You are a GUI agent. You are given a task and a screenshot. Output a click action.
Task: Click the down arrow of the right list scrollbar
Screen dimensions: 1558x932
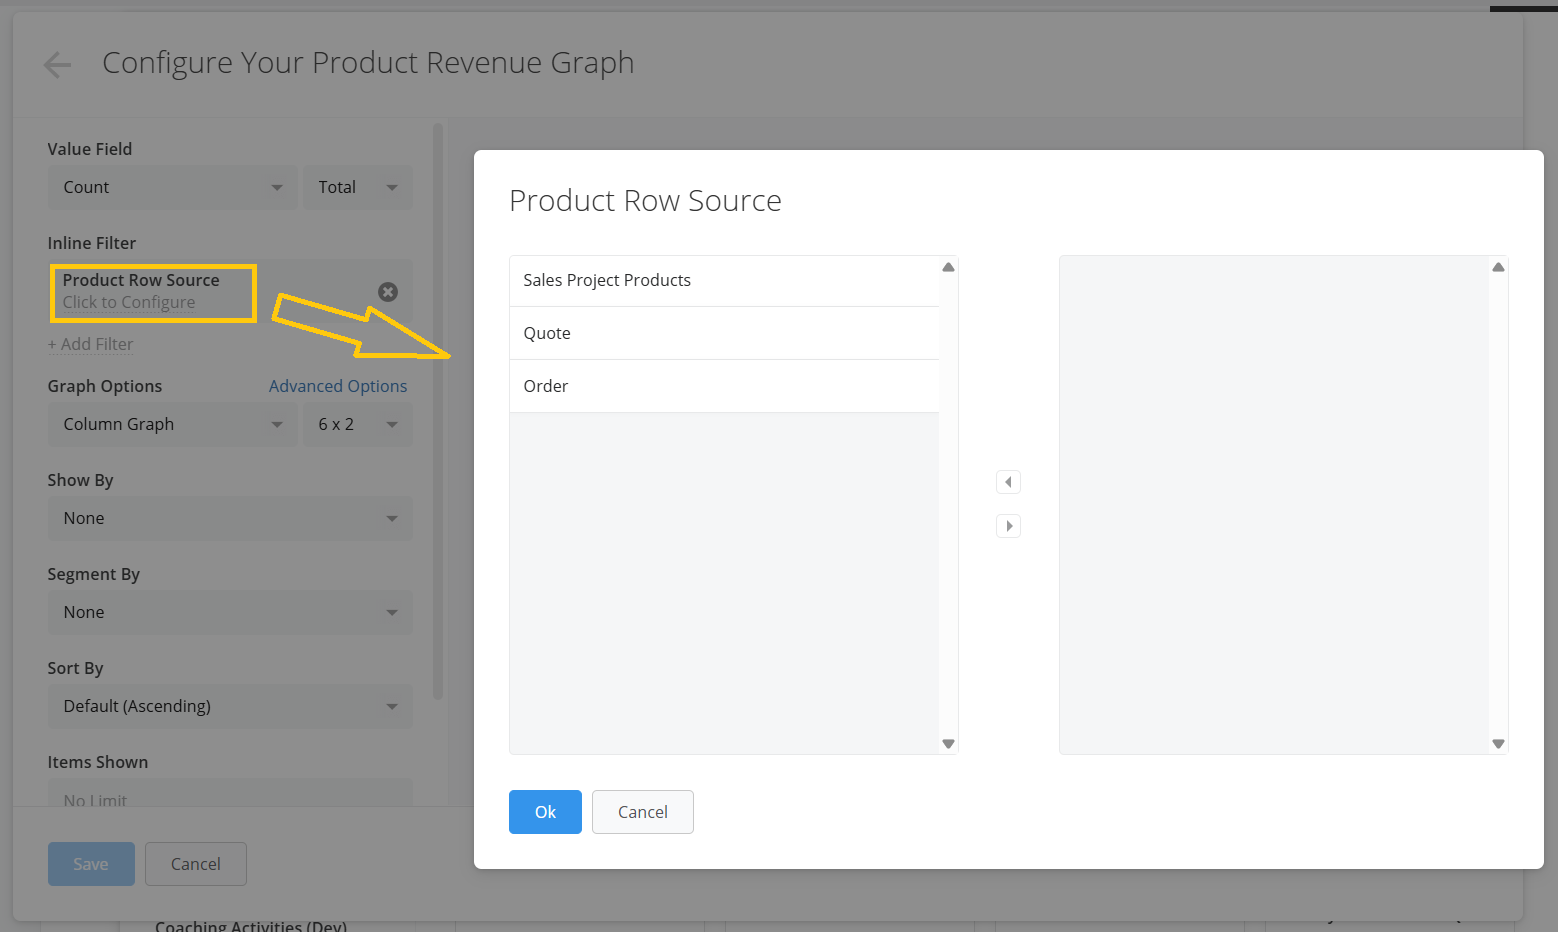(1498, 744)
